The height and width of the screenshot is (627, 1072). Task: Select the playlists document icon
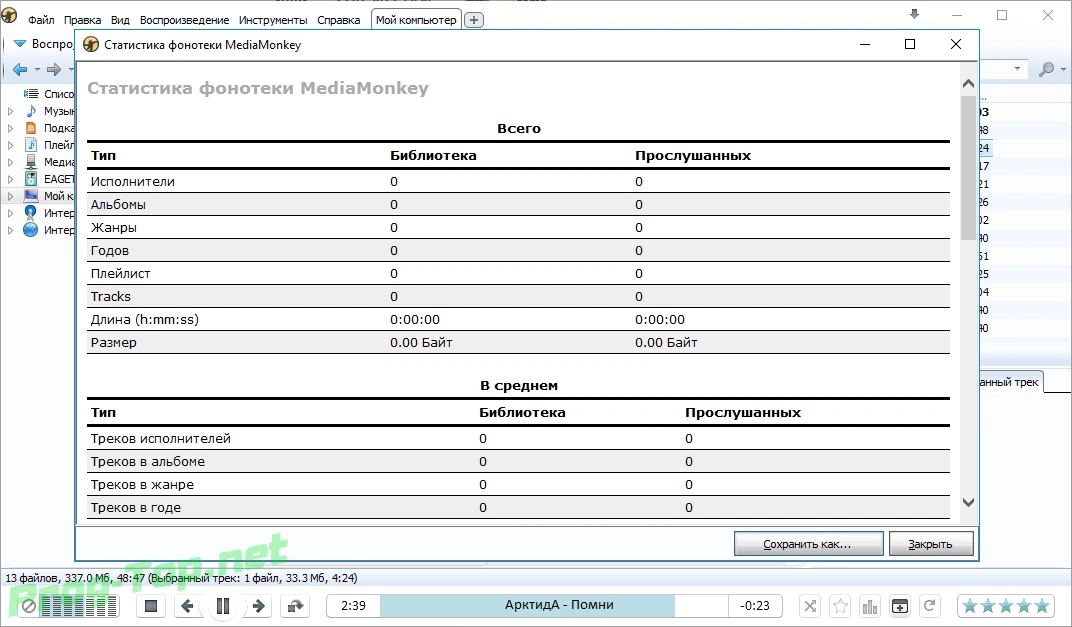pos(31,145)
